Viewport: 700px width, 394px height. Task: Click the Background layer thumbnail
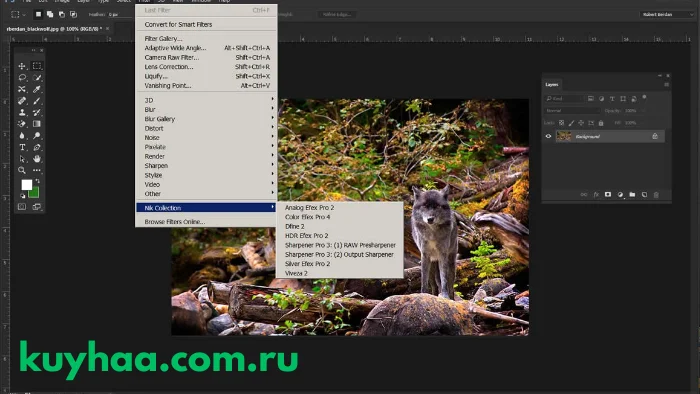tap(563, 137)
